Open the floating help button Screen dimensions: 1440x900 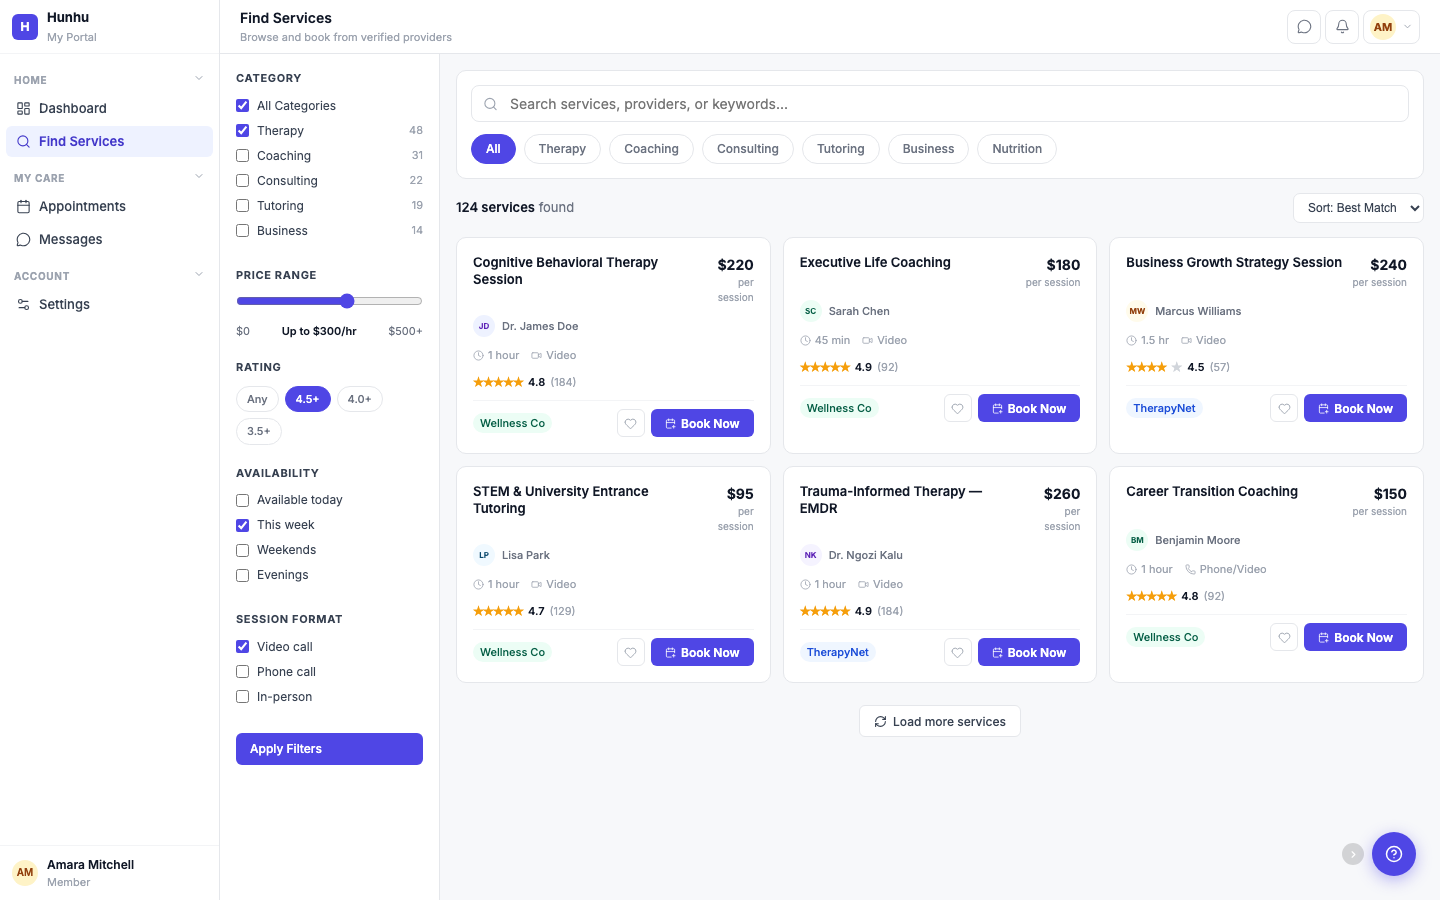coord(1394,854)
